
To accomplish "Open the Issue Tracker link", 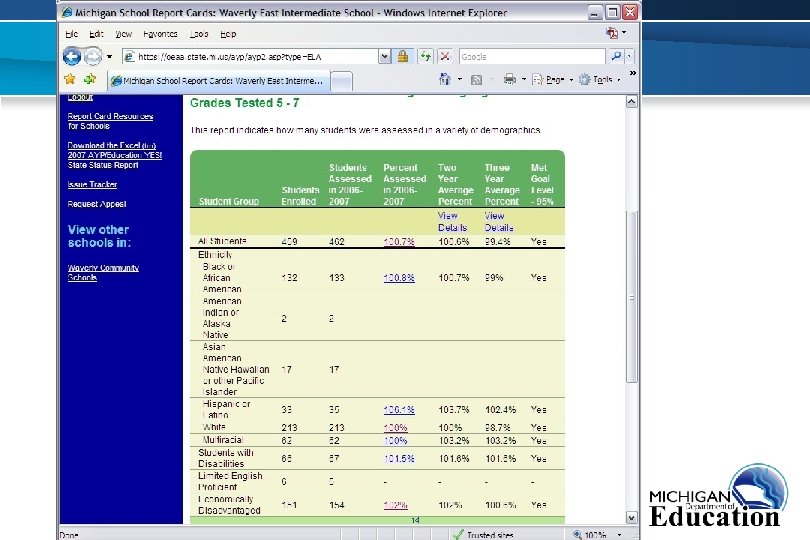I will 92,184.
